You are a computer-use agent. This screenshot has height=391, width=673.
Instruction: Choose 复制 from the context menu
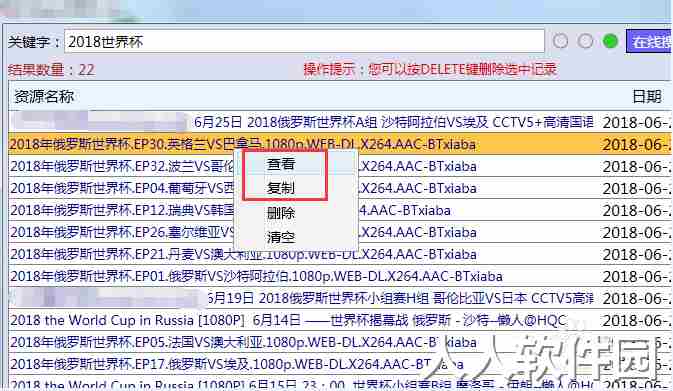pos(281,188)
